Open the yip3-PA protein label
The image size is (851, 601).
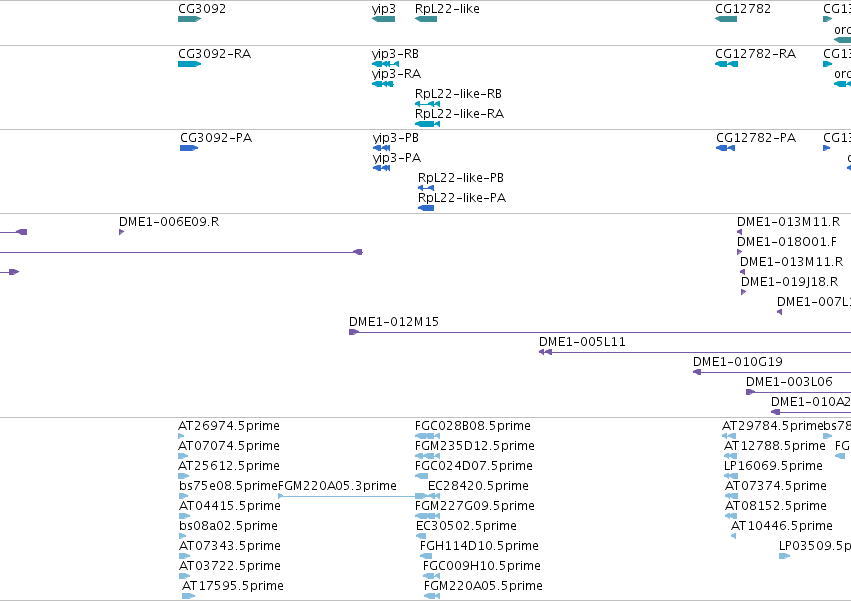click(x=397, y=158)
